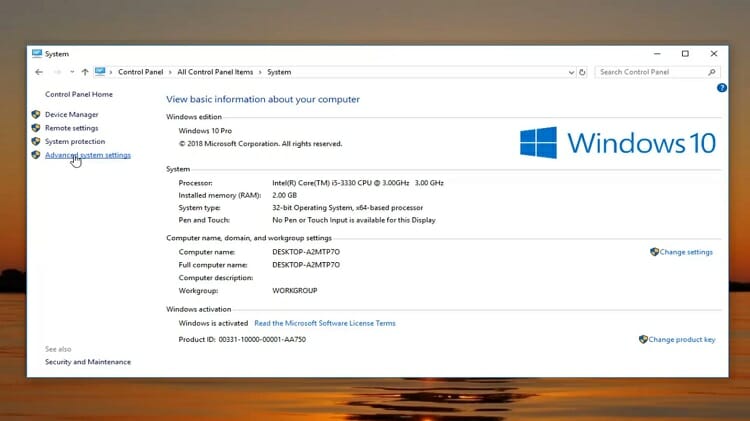Click View basic information heading
This screenshot has width=750, height=421.
click(263, 100)
